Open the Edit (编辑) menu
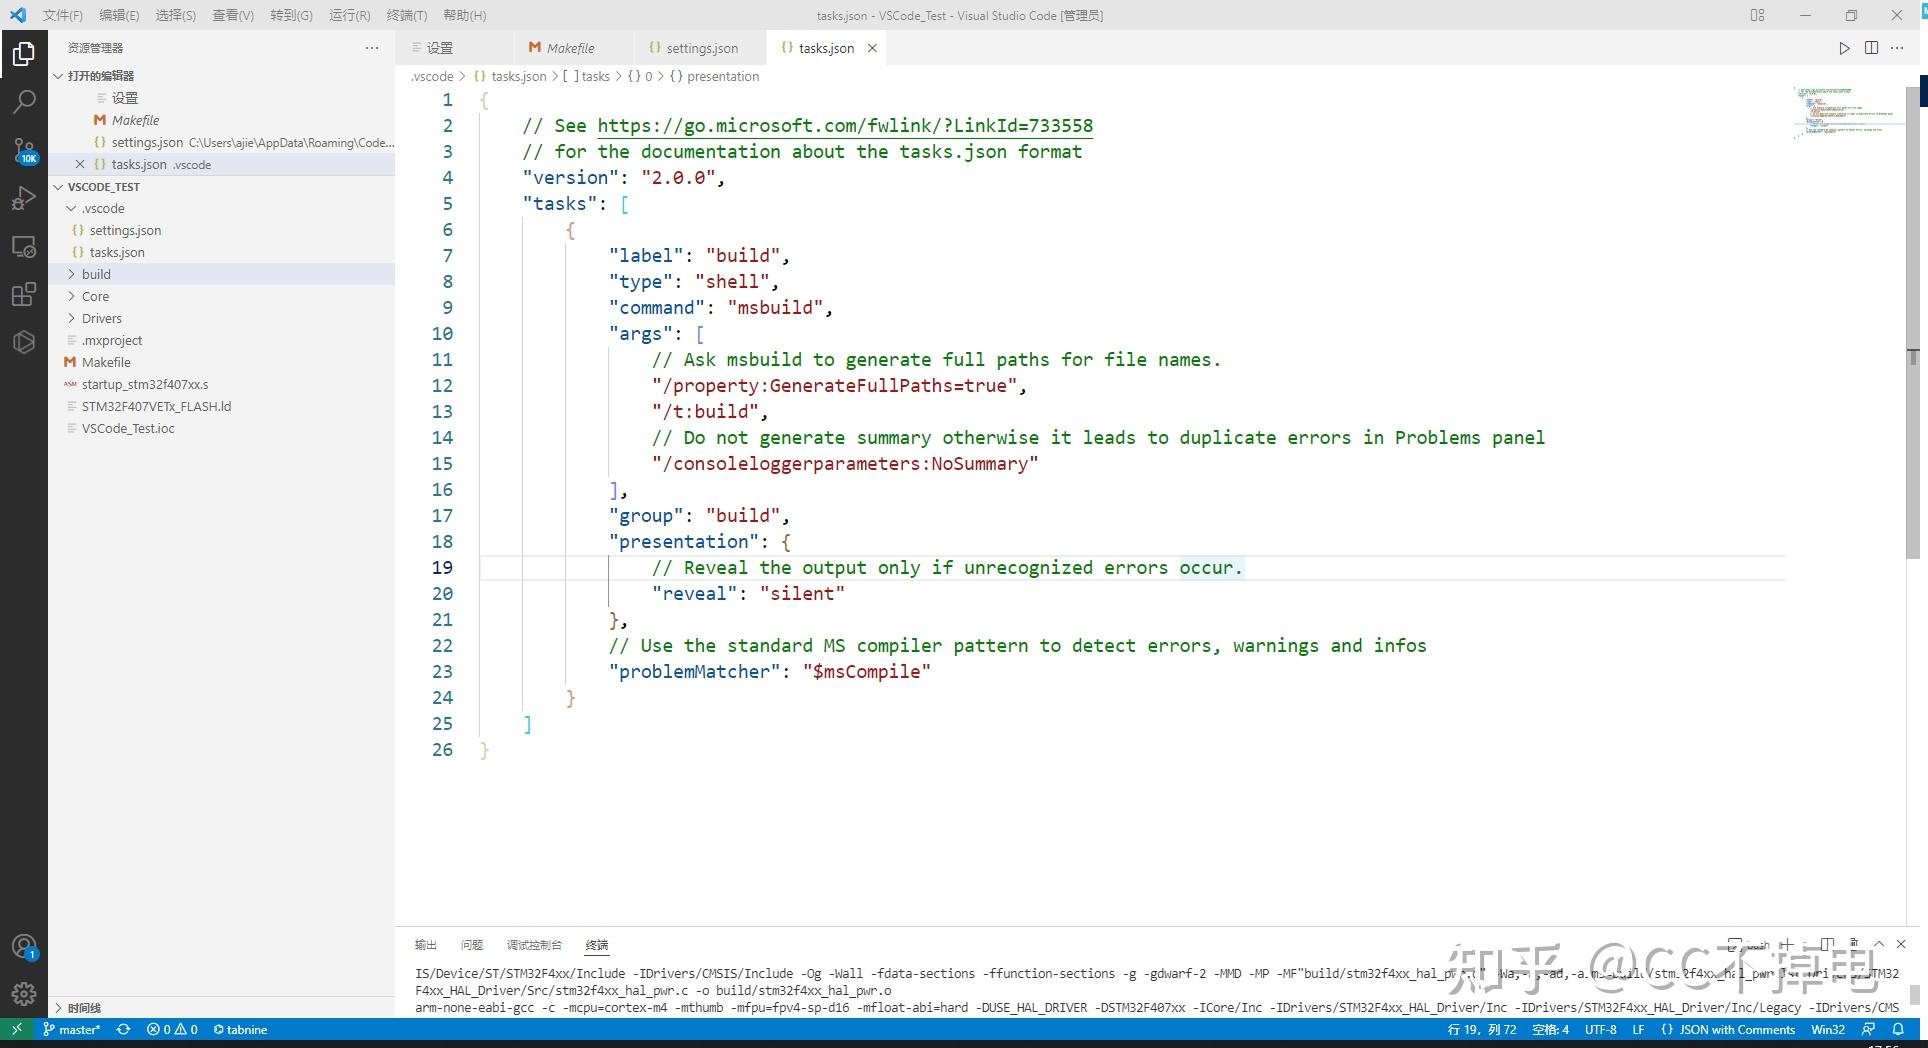 pyautogui.click(x=120, y=15)
